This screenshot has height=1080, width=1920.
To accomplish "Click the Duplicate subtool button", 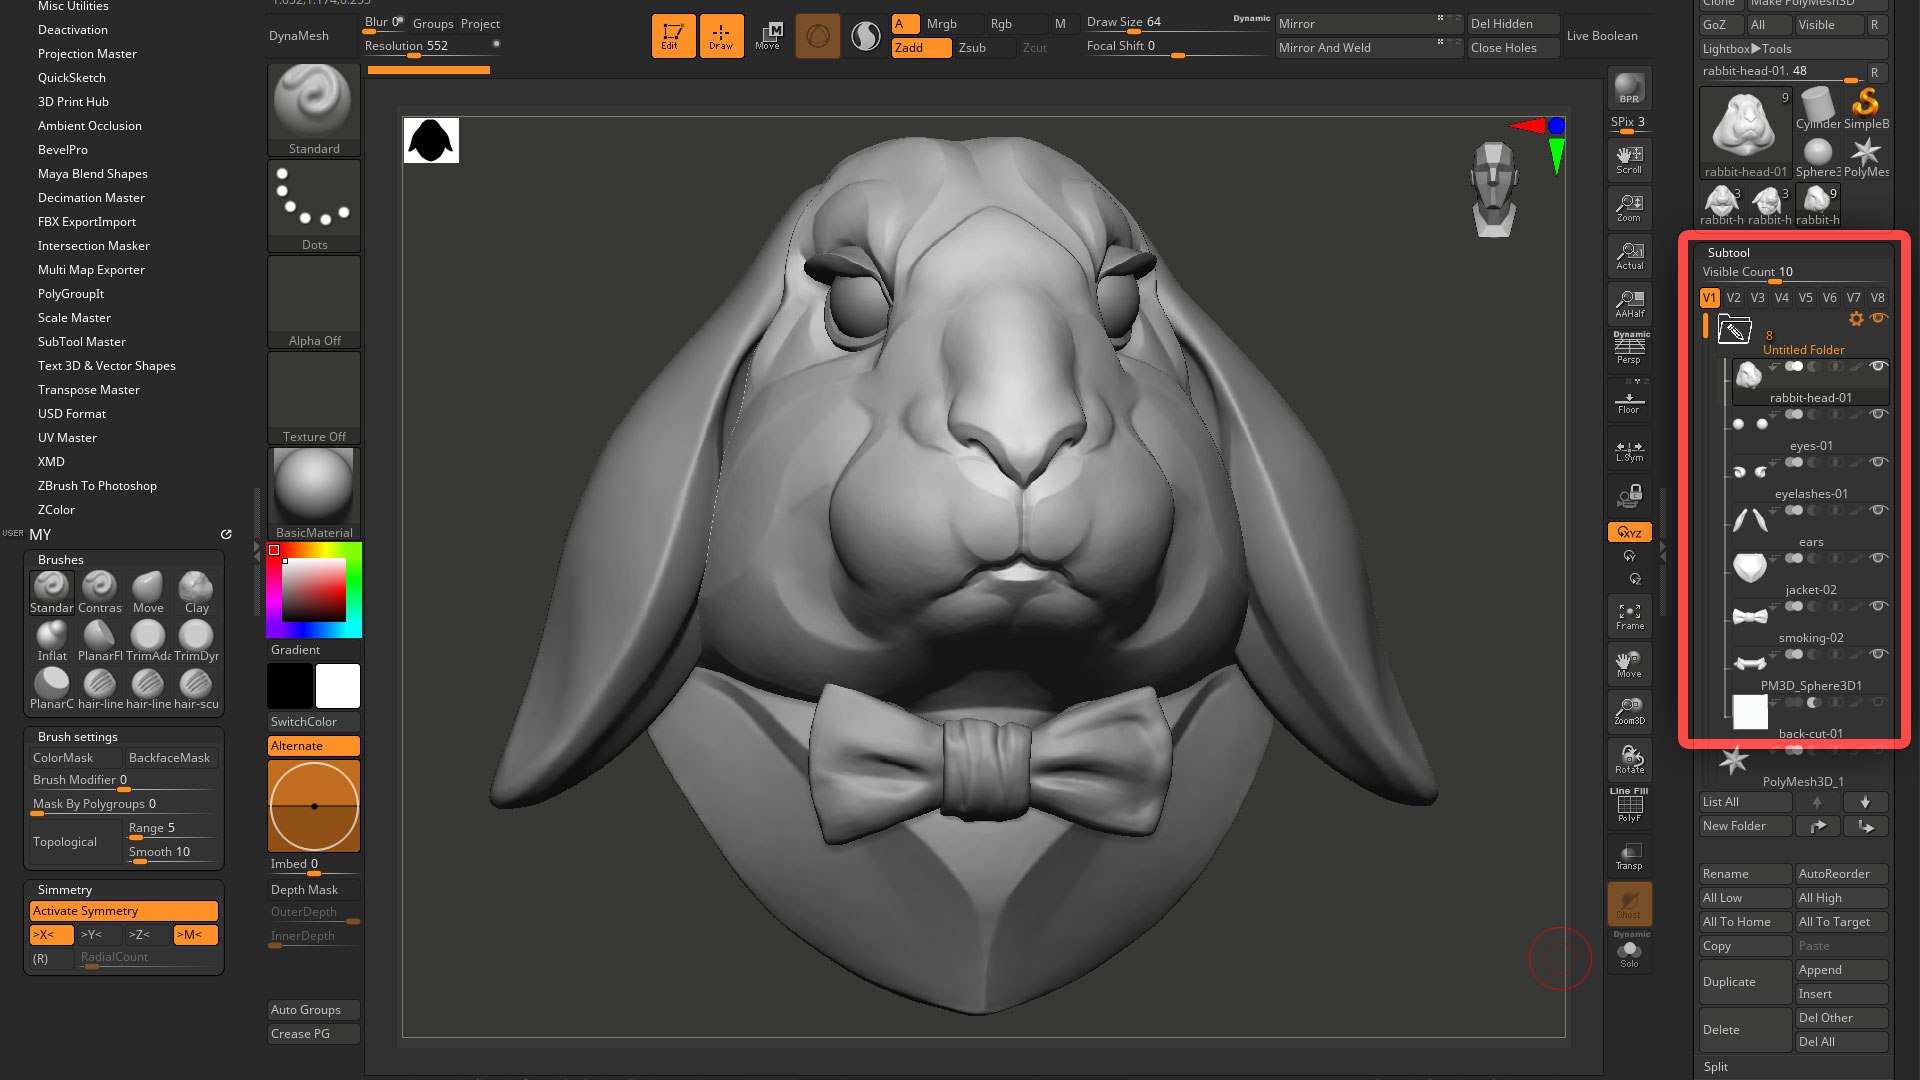I will [x=1746, y=982].
